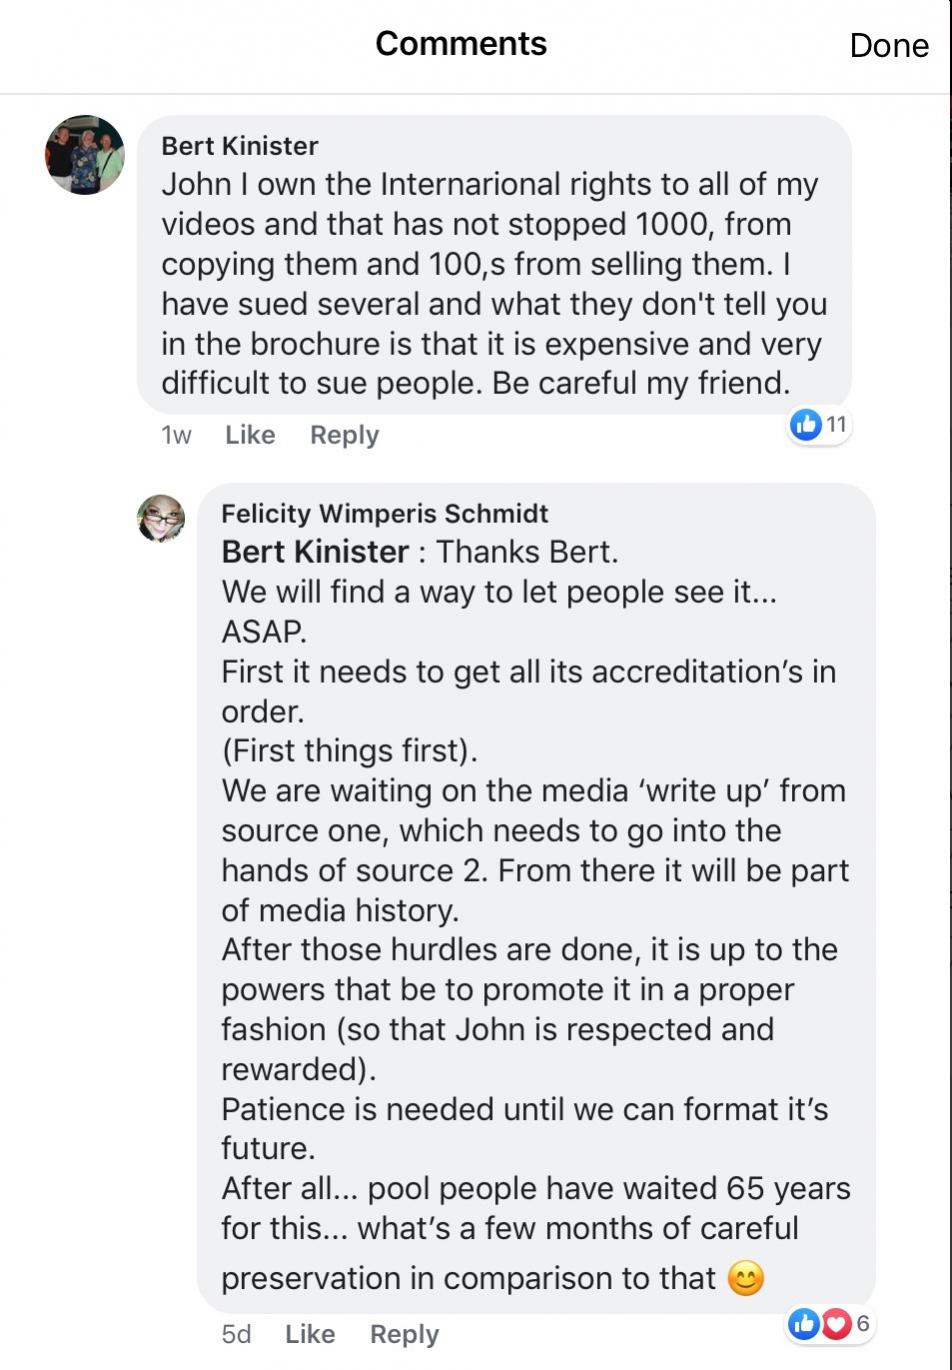Open Felicity Wimperis Schmidt's avatar
Image resolution: width=952 pixels, height=1370 pixels.
point(161,519)
